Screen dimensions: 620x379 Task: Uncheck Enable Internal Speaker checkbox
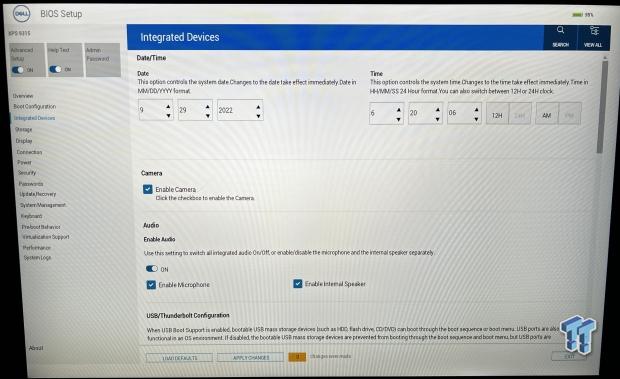point(298,283)
